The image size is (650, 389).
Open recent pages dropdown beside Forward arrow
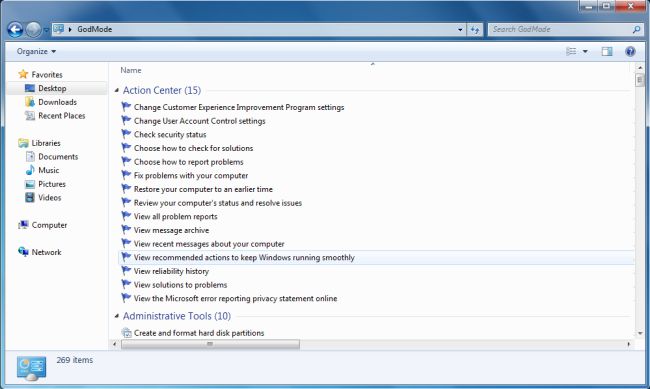46,30
